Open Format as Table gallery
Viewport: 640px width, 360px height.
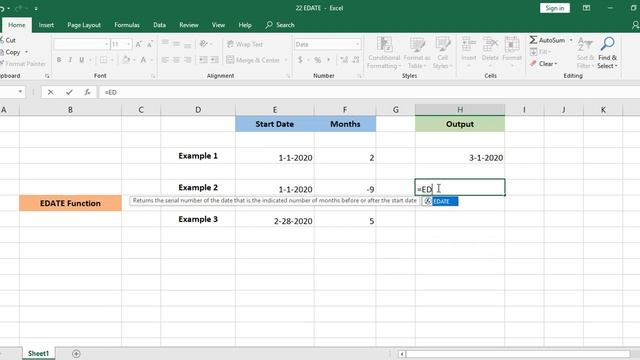point(417,53)
